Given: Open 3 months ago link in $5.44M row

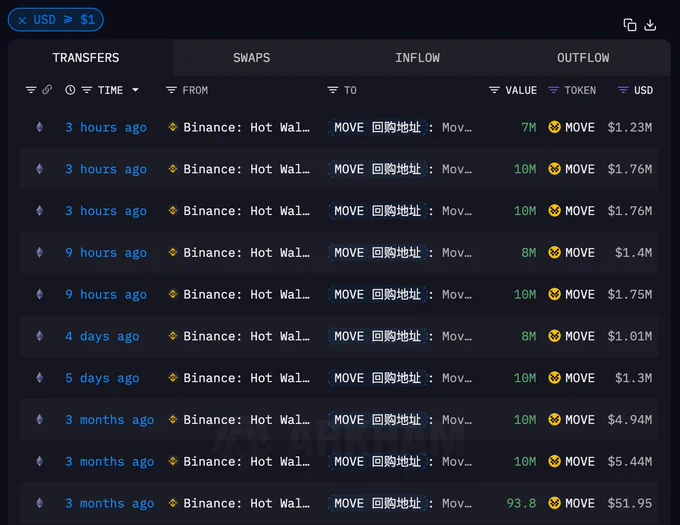Looking at the screenshot, I should coord(110,462).
